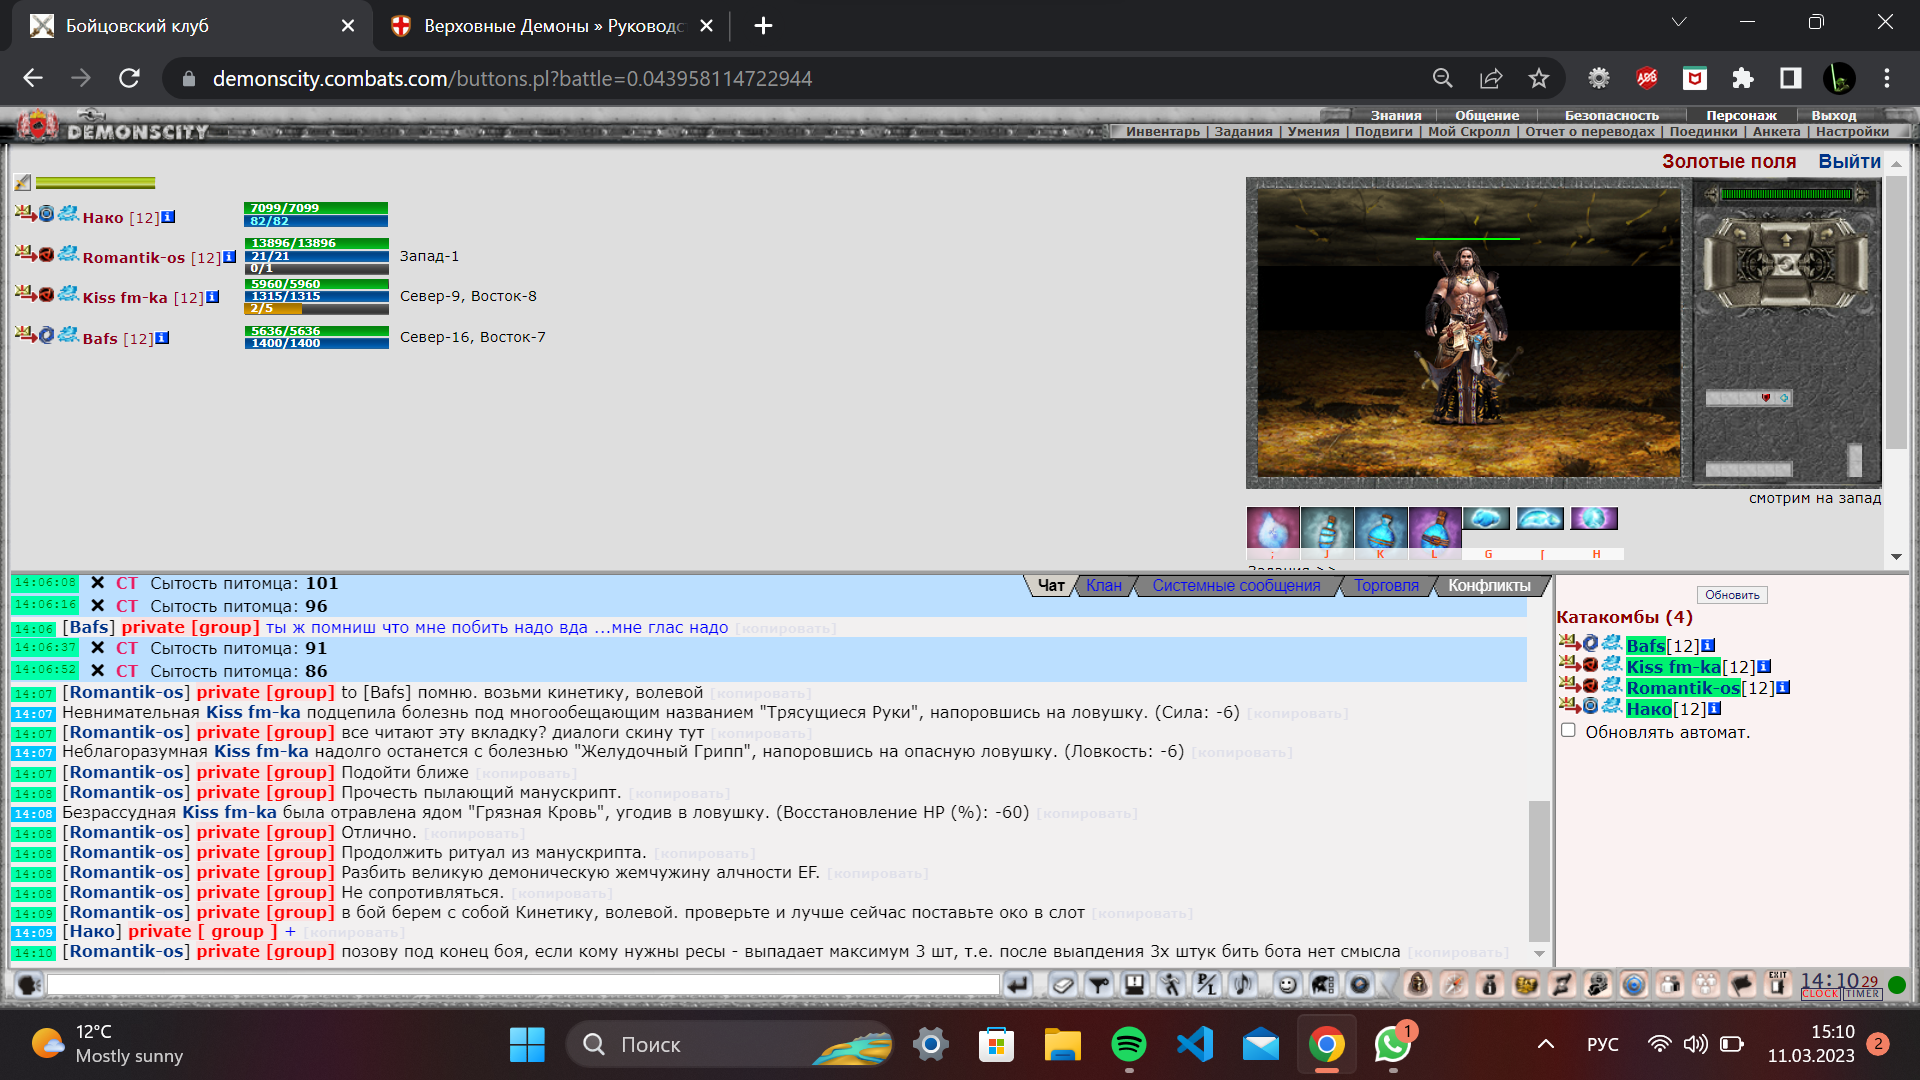Switch to TIMER mode
1920x1080 pixels.
(1863, 994)
